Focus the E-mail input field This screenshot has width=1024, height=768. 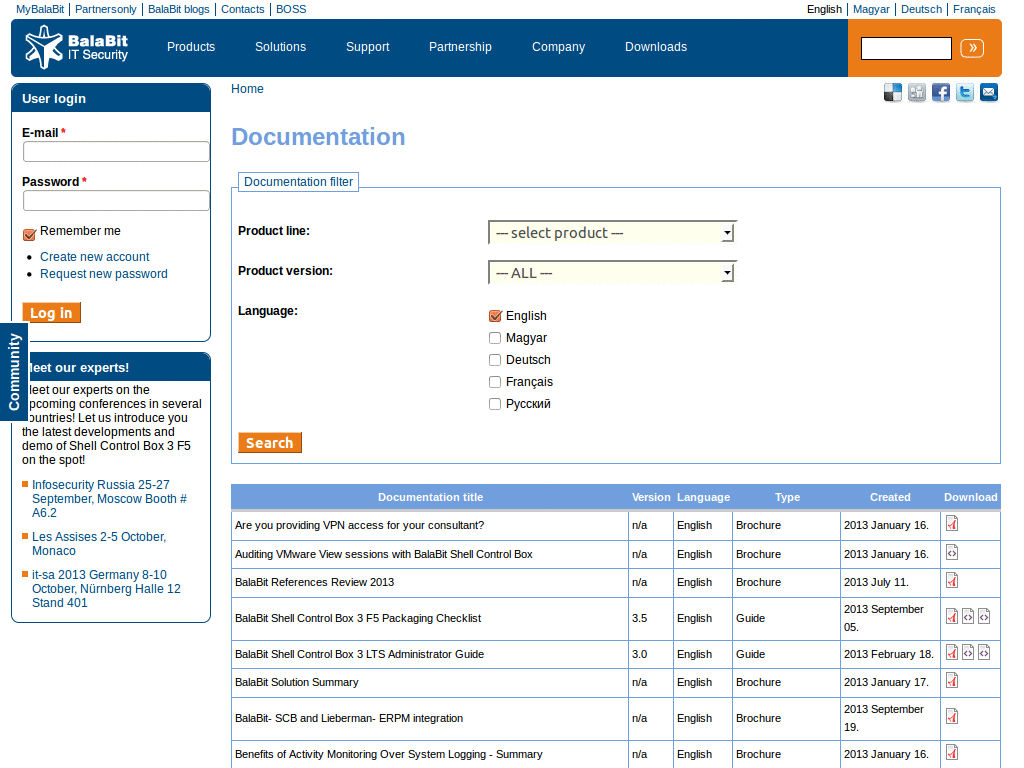point(116,152)
